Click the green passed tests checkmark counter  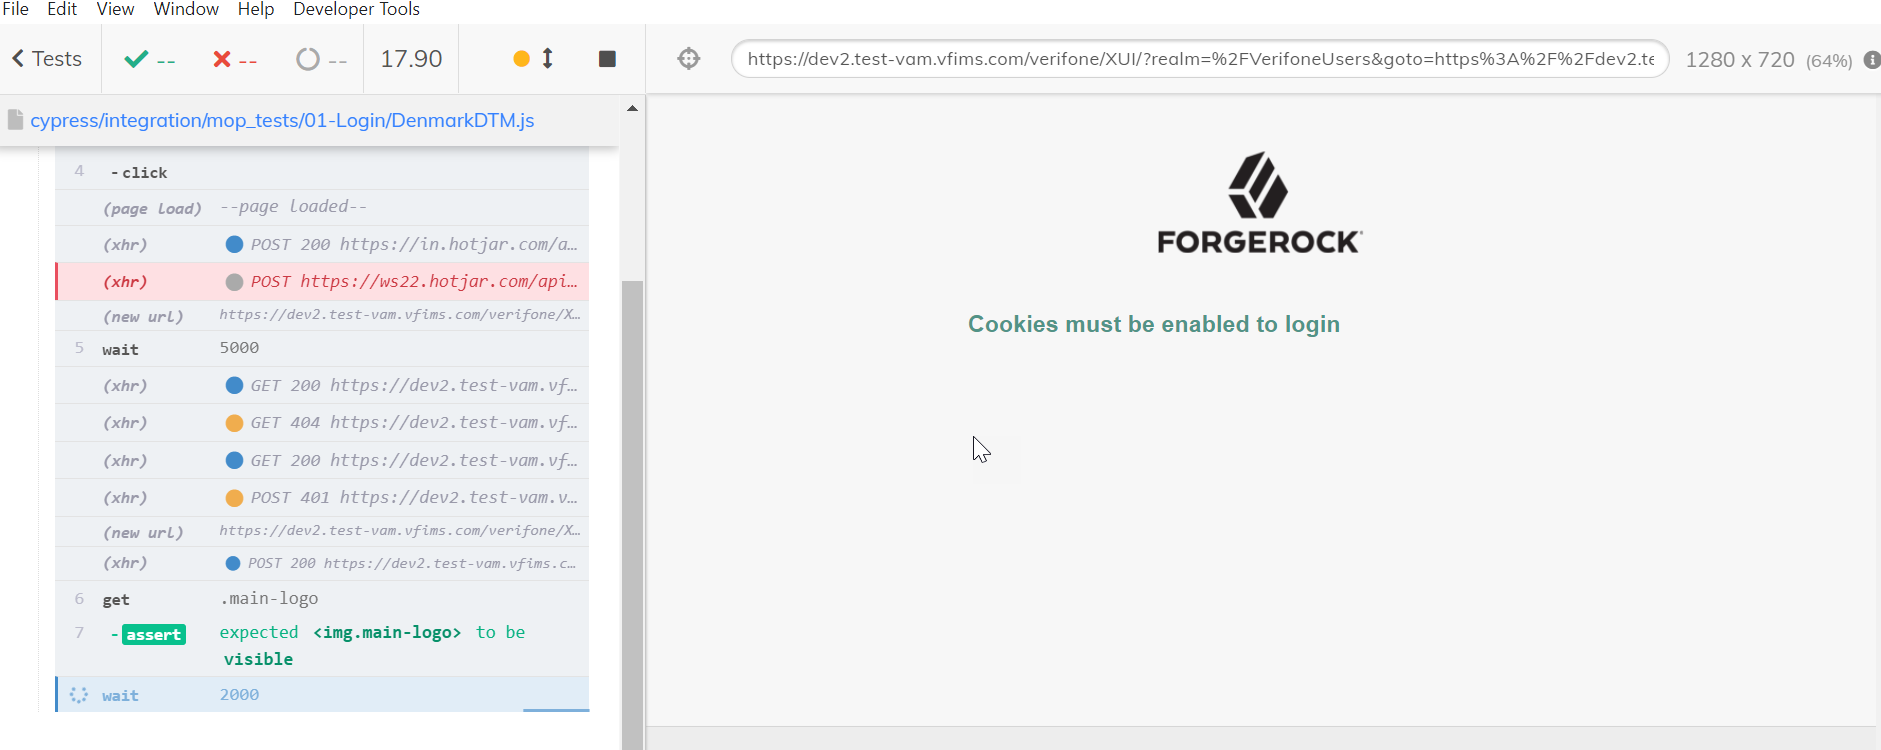click(149, 60)
